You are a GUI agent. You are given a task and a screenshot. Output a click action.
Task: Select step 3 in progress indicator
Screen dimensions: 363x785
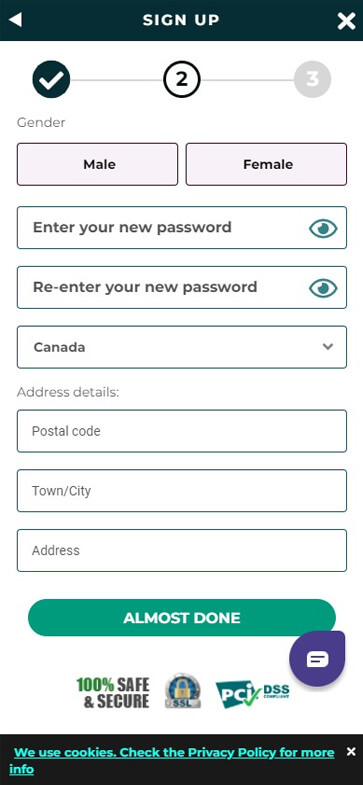coord(312,79)
